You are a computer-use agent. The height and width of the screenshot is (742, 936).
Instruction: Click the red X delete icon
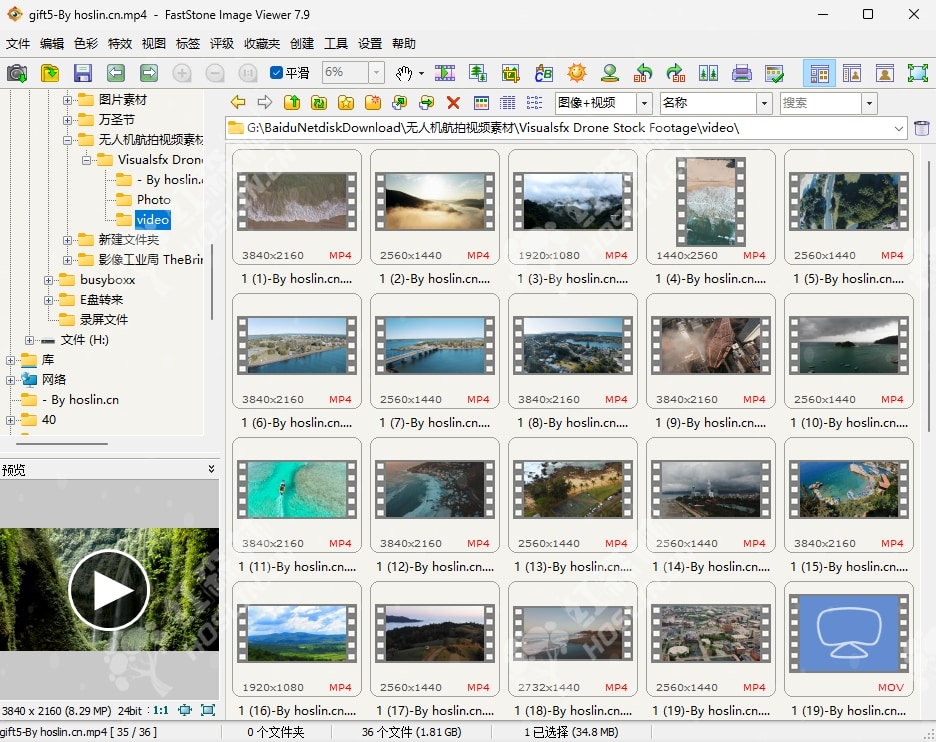[x=453, y=102]
